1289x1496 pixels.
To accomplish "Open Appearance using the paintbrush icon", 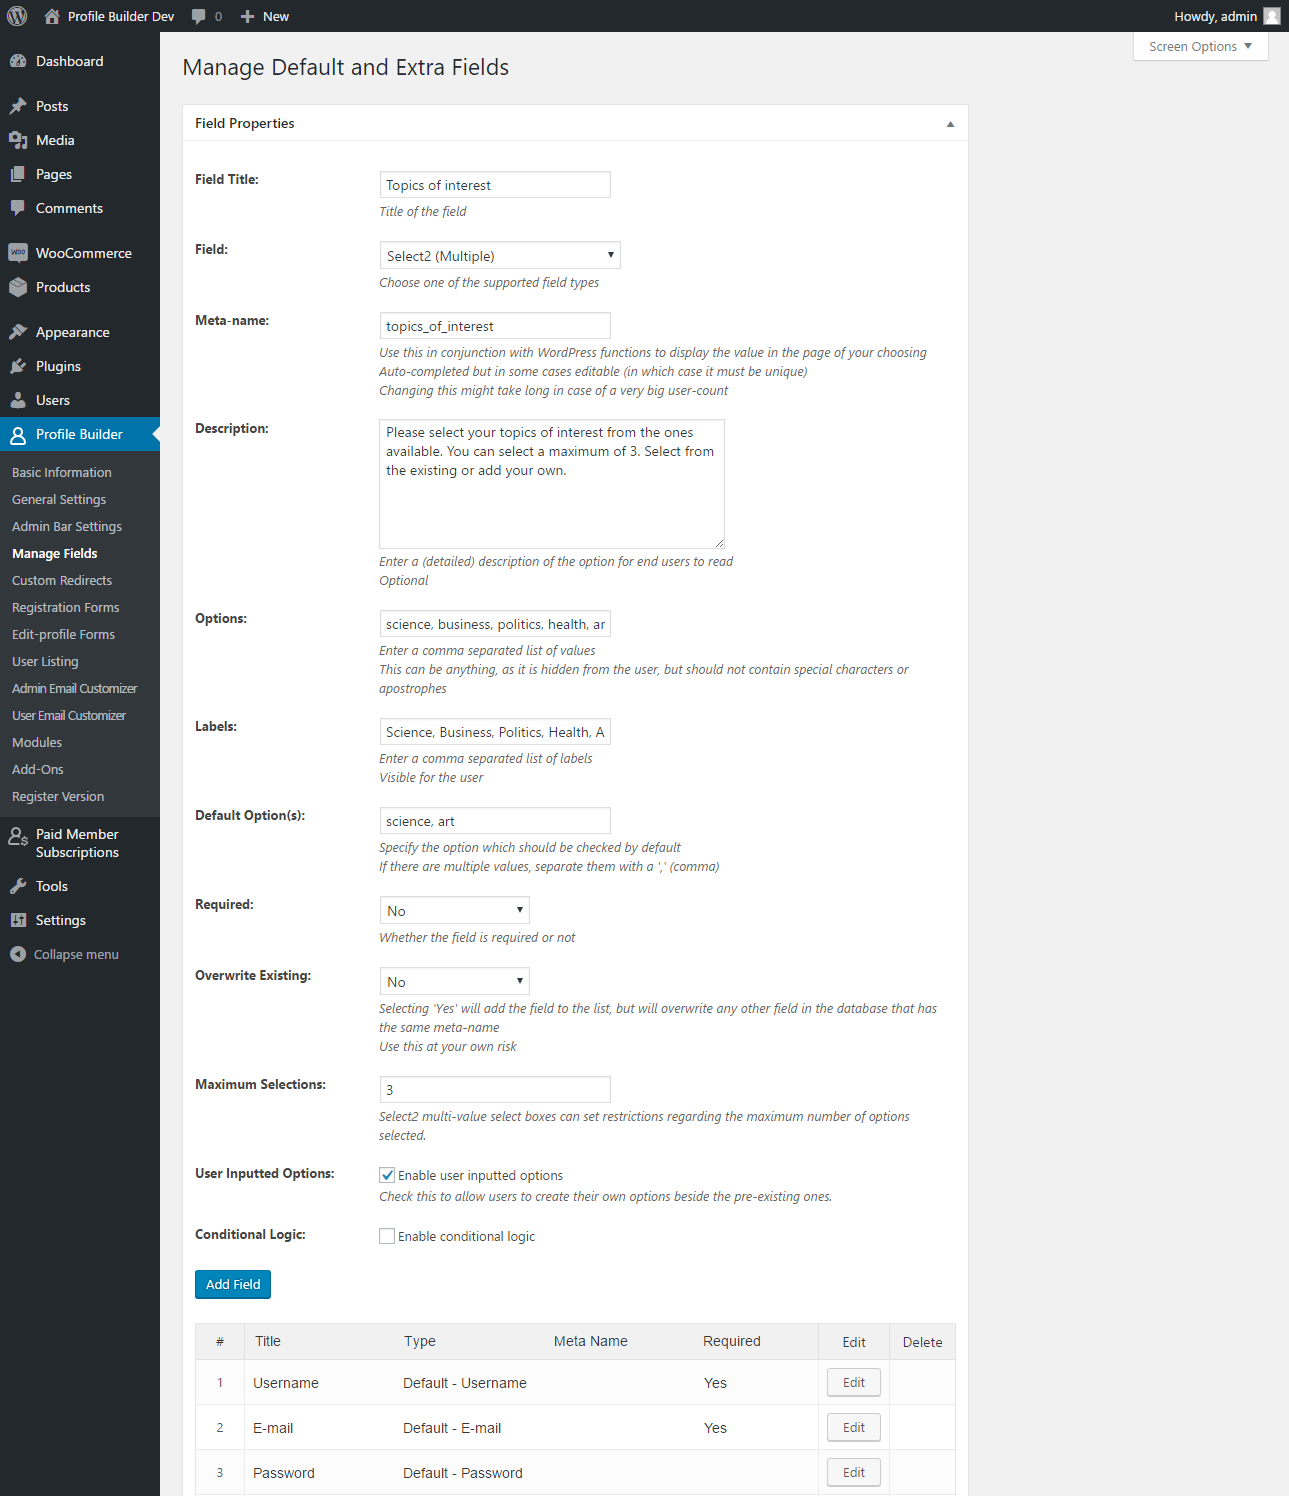I will 18,332.
